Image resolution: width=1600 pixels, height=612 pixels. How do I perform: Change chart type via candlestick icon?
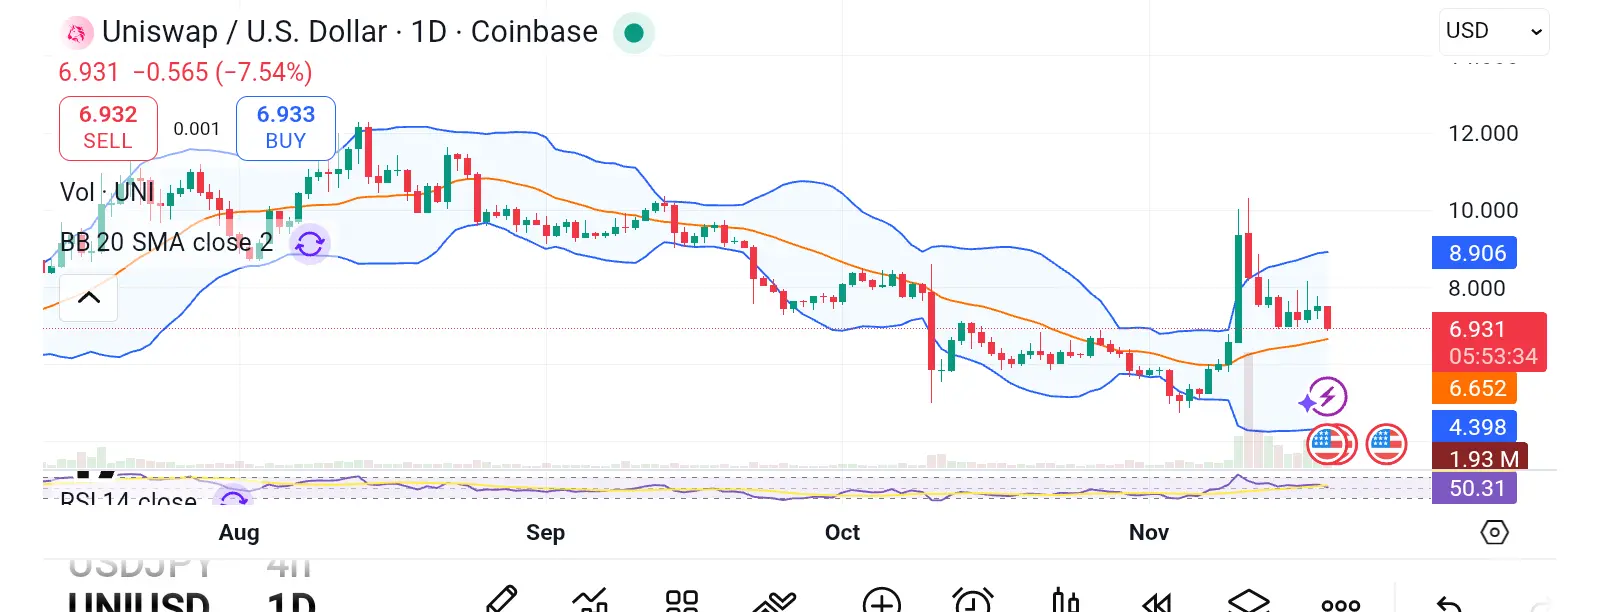coord(1065,601)
